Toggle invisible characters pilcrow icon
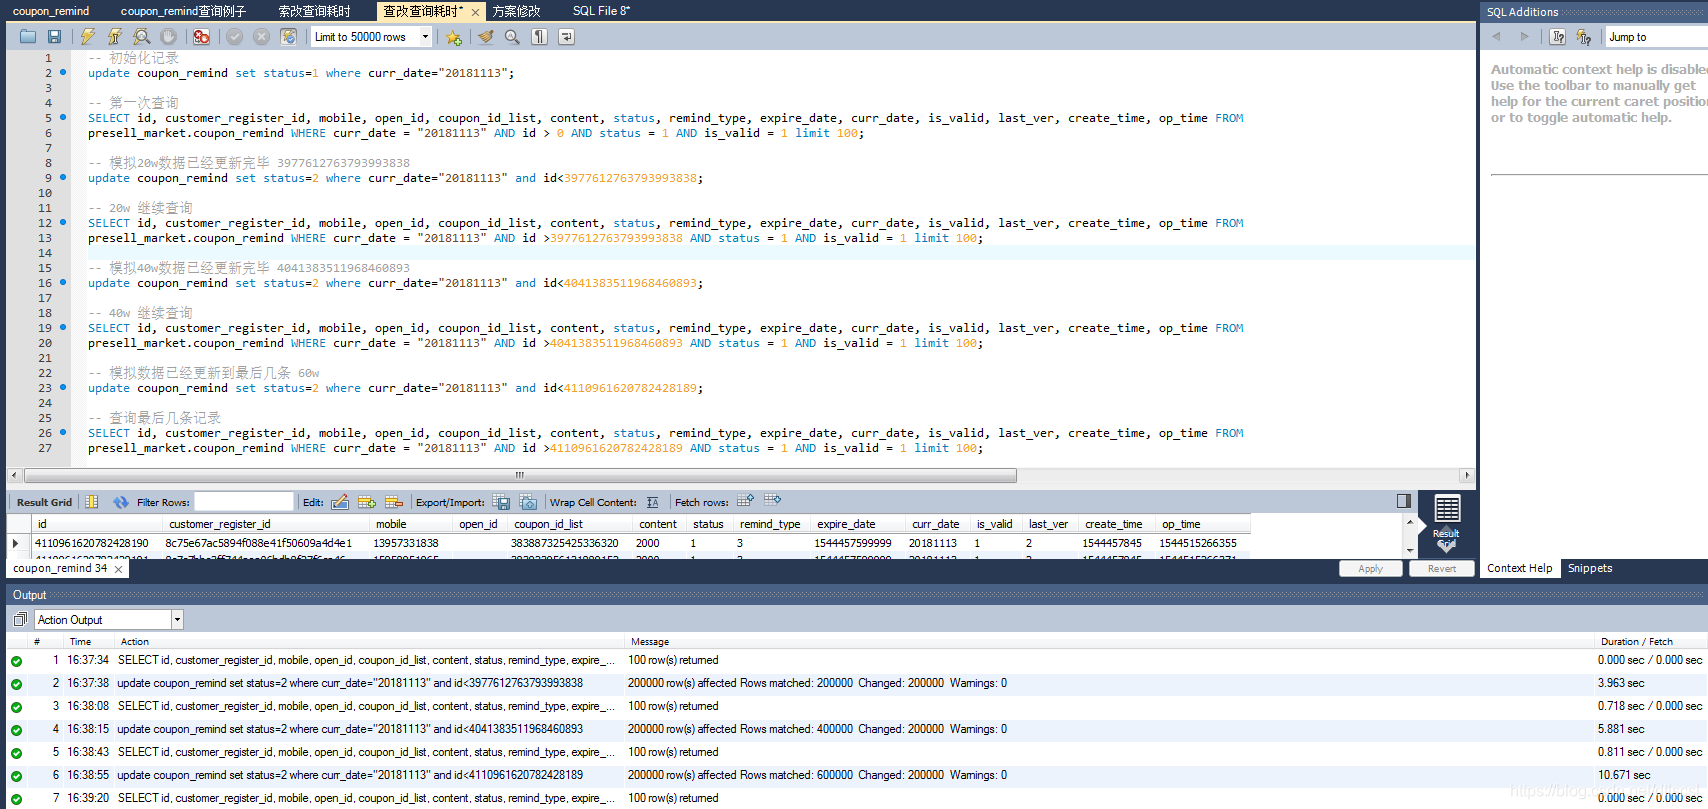1708x809 pixels. (539, 37)
